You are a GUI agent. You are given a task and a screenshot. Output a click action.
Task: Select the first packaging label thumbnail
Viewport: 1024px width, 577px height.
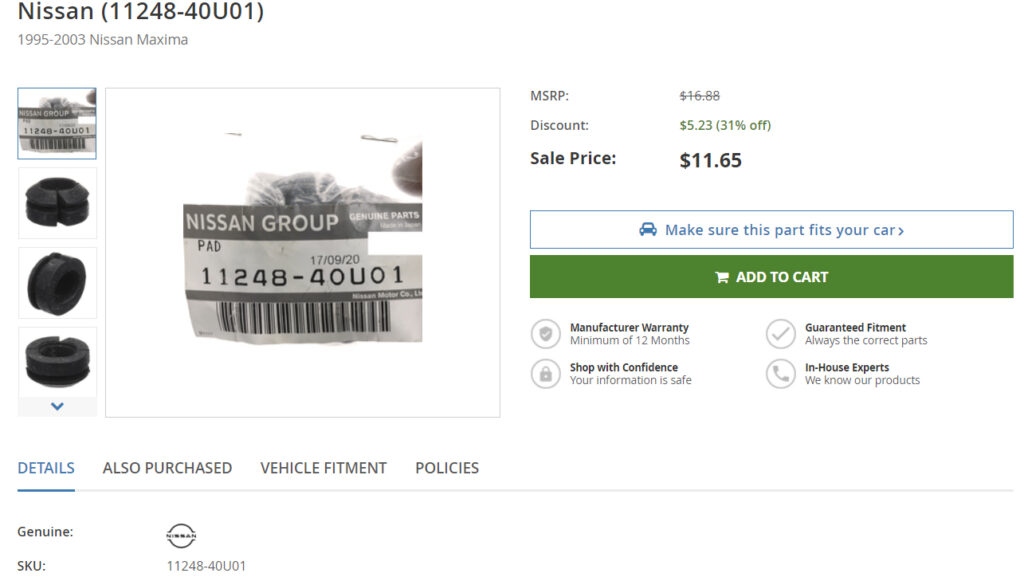57,124
